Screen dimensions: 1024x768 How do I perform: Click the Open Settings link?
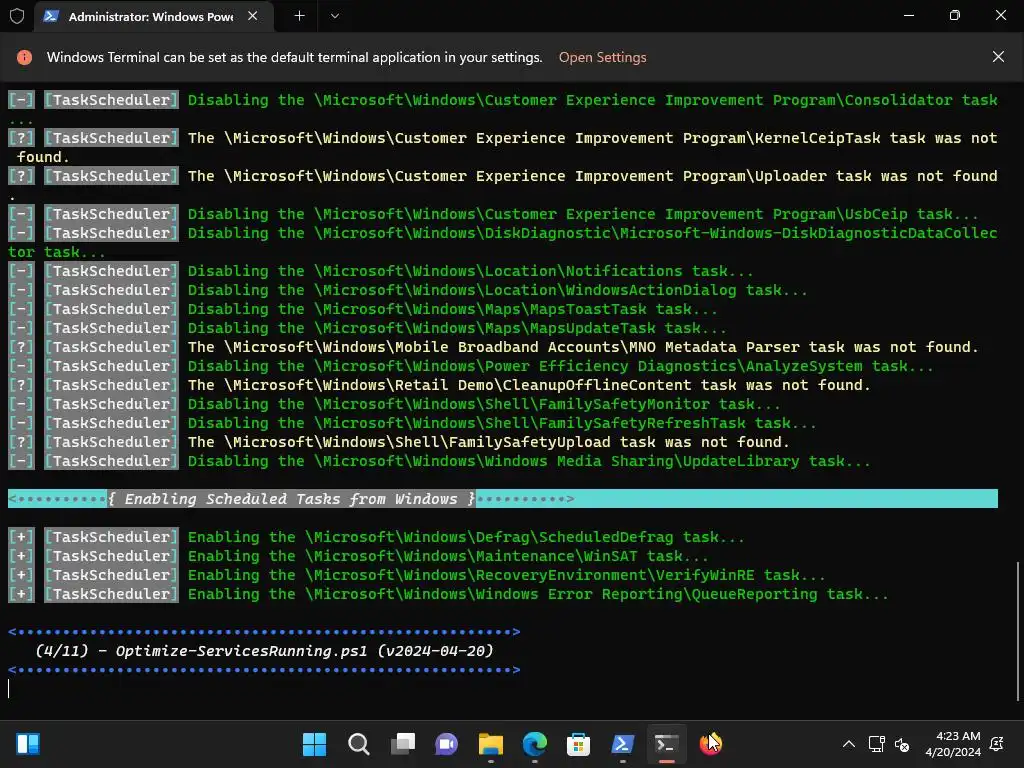click(x=602, y=57)
